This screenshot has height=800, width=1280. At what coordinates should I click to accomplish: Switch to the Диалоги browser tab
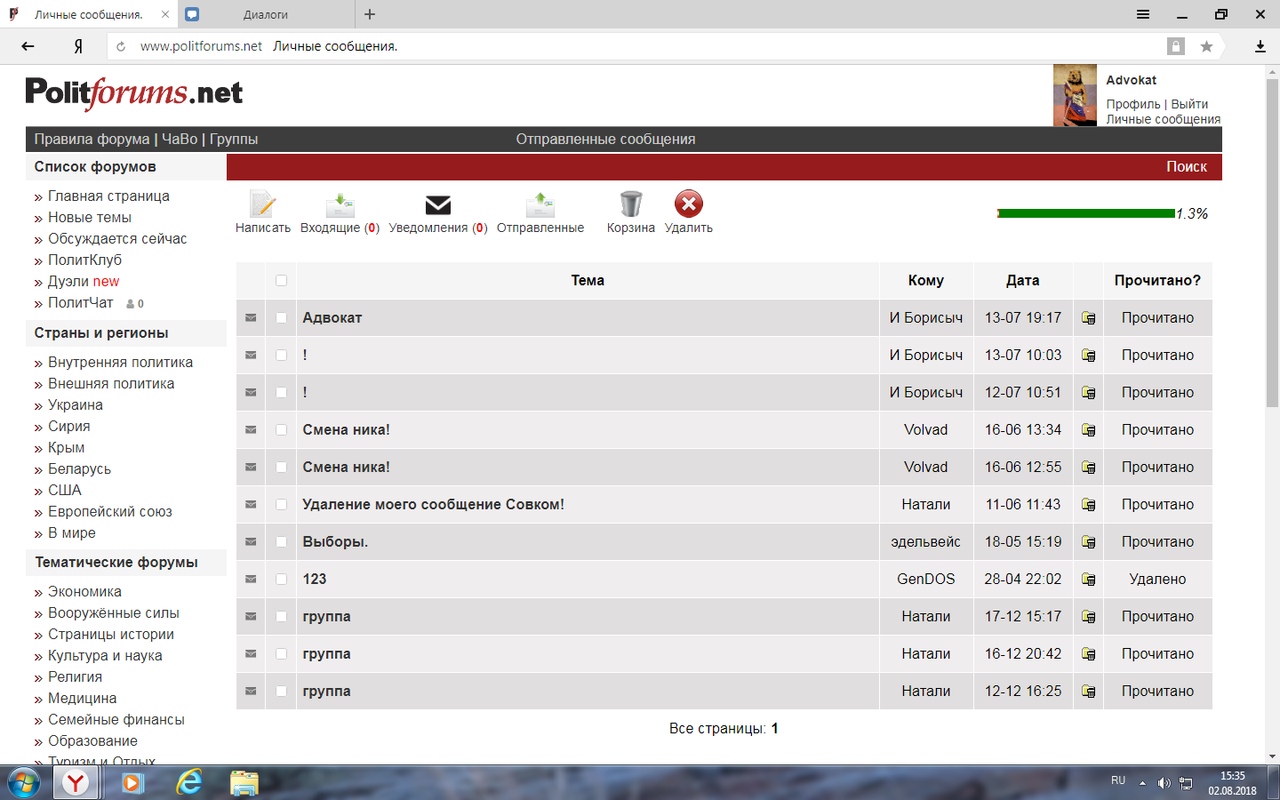pyautogui.click(x=265, y=15)
